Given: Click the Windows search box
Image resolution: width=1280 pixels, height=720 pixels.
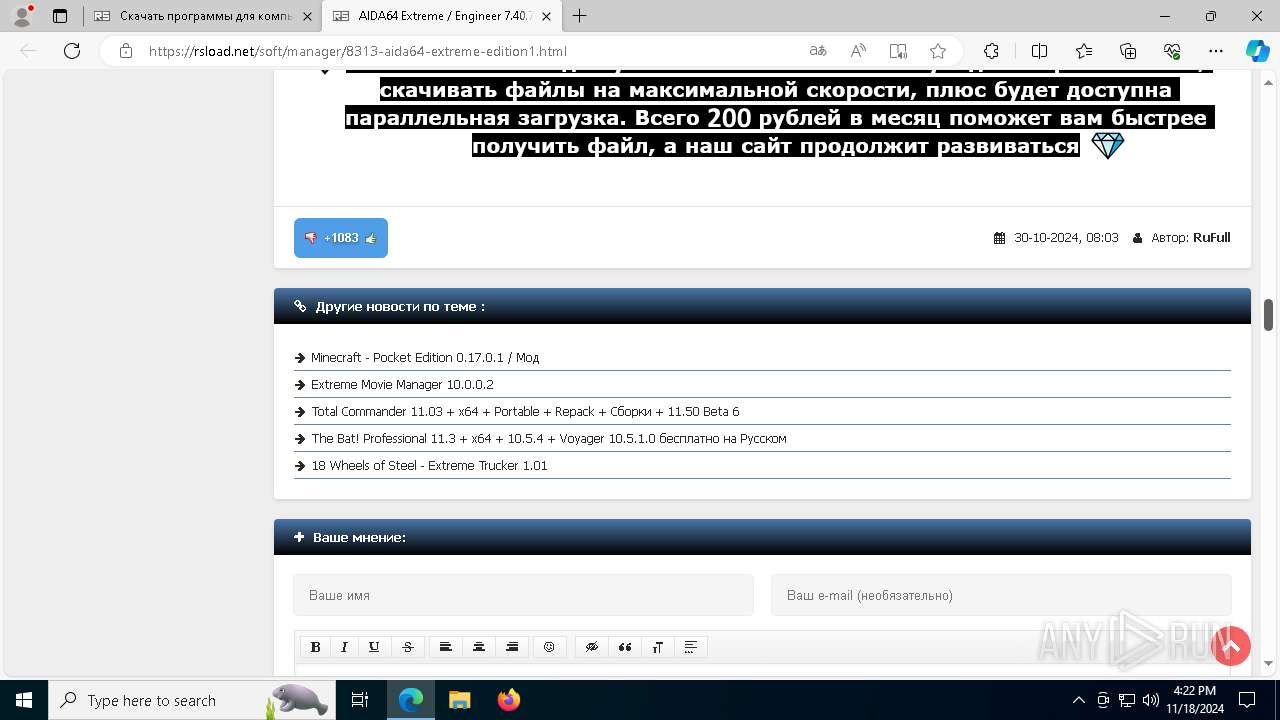Looking at the screenshot, I should (x=190, y=700).
